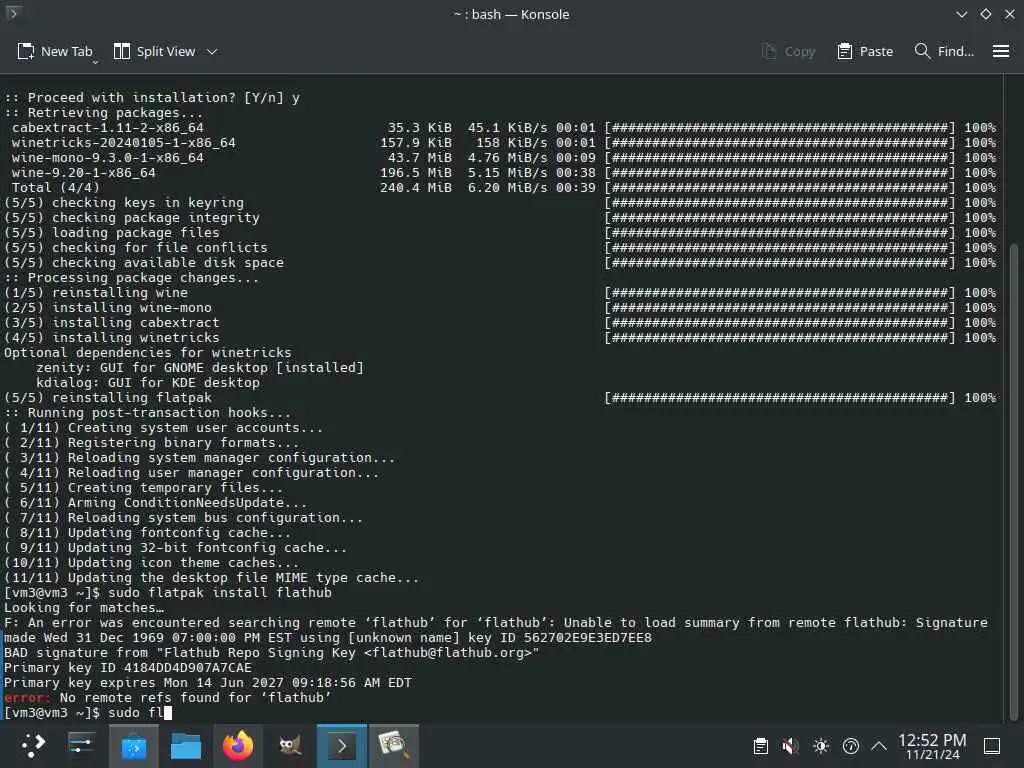Click '(11/11) Updating the desktop file MIME type cache' line

(x=212, y=577)
